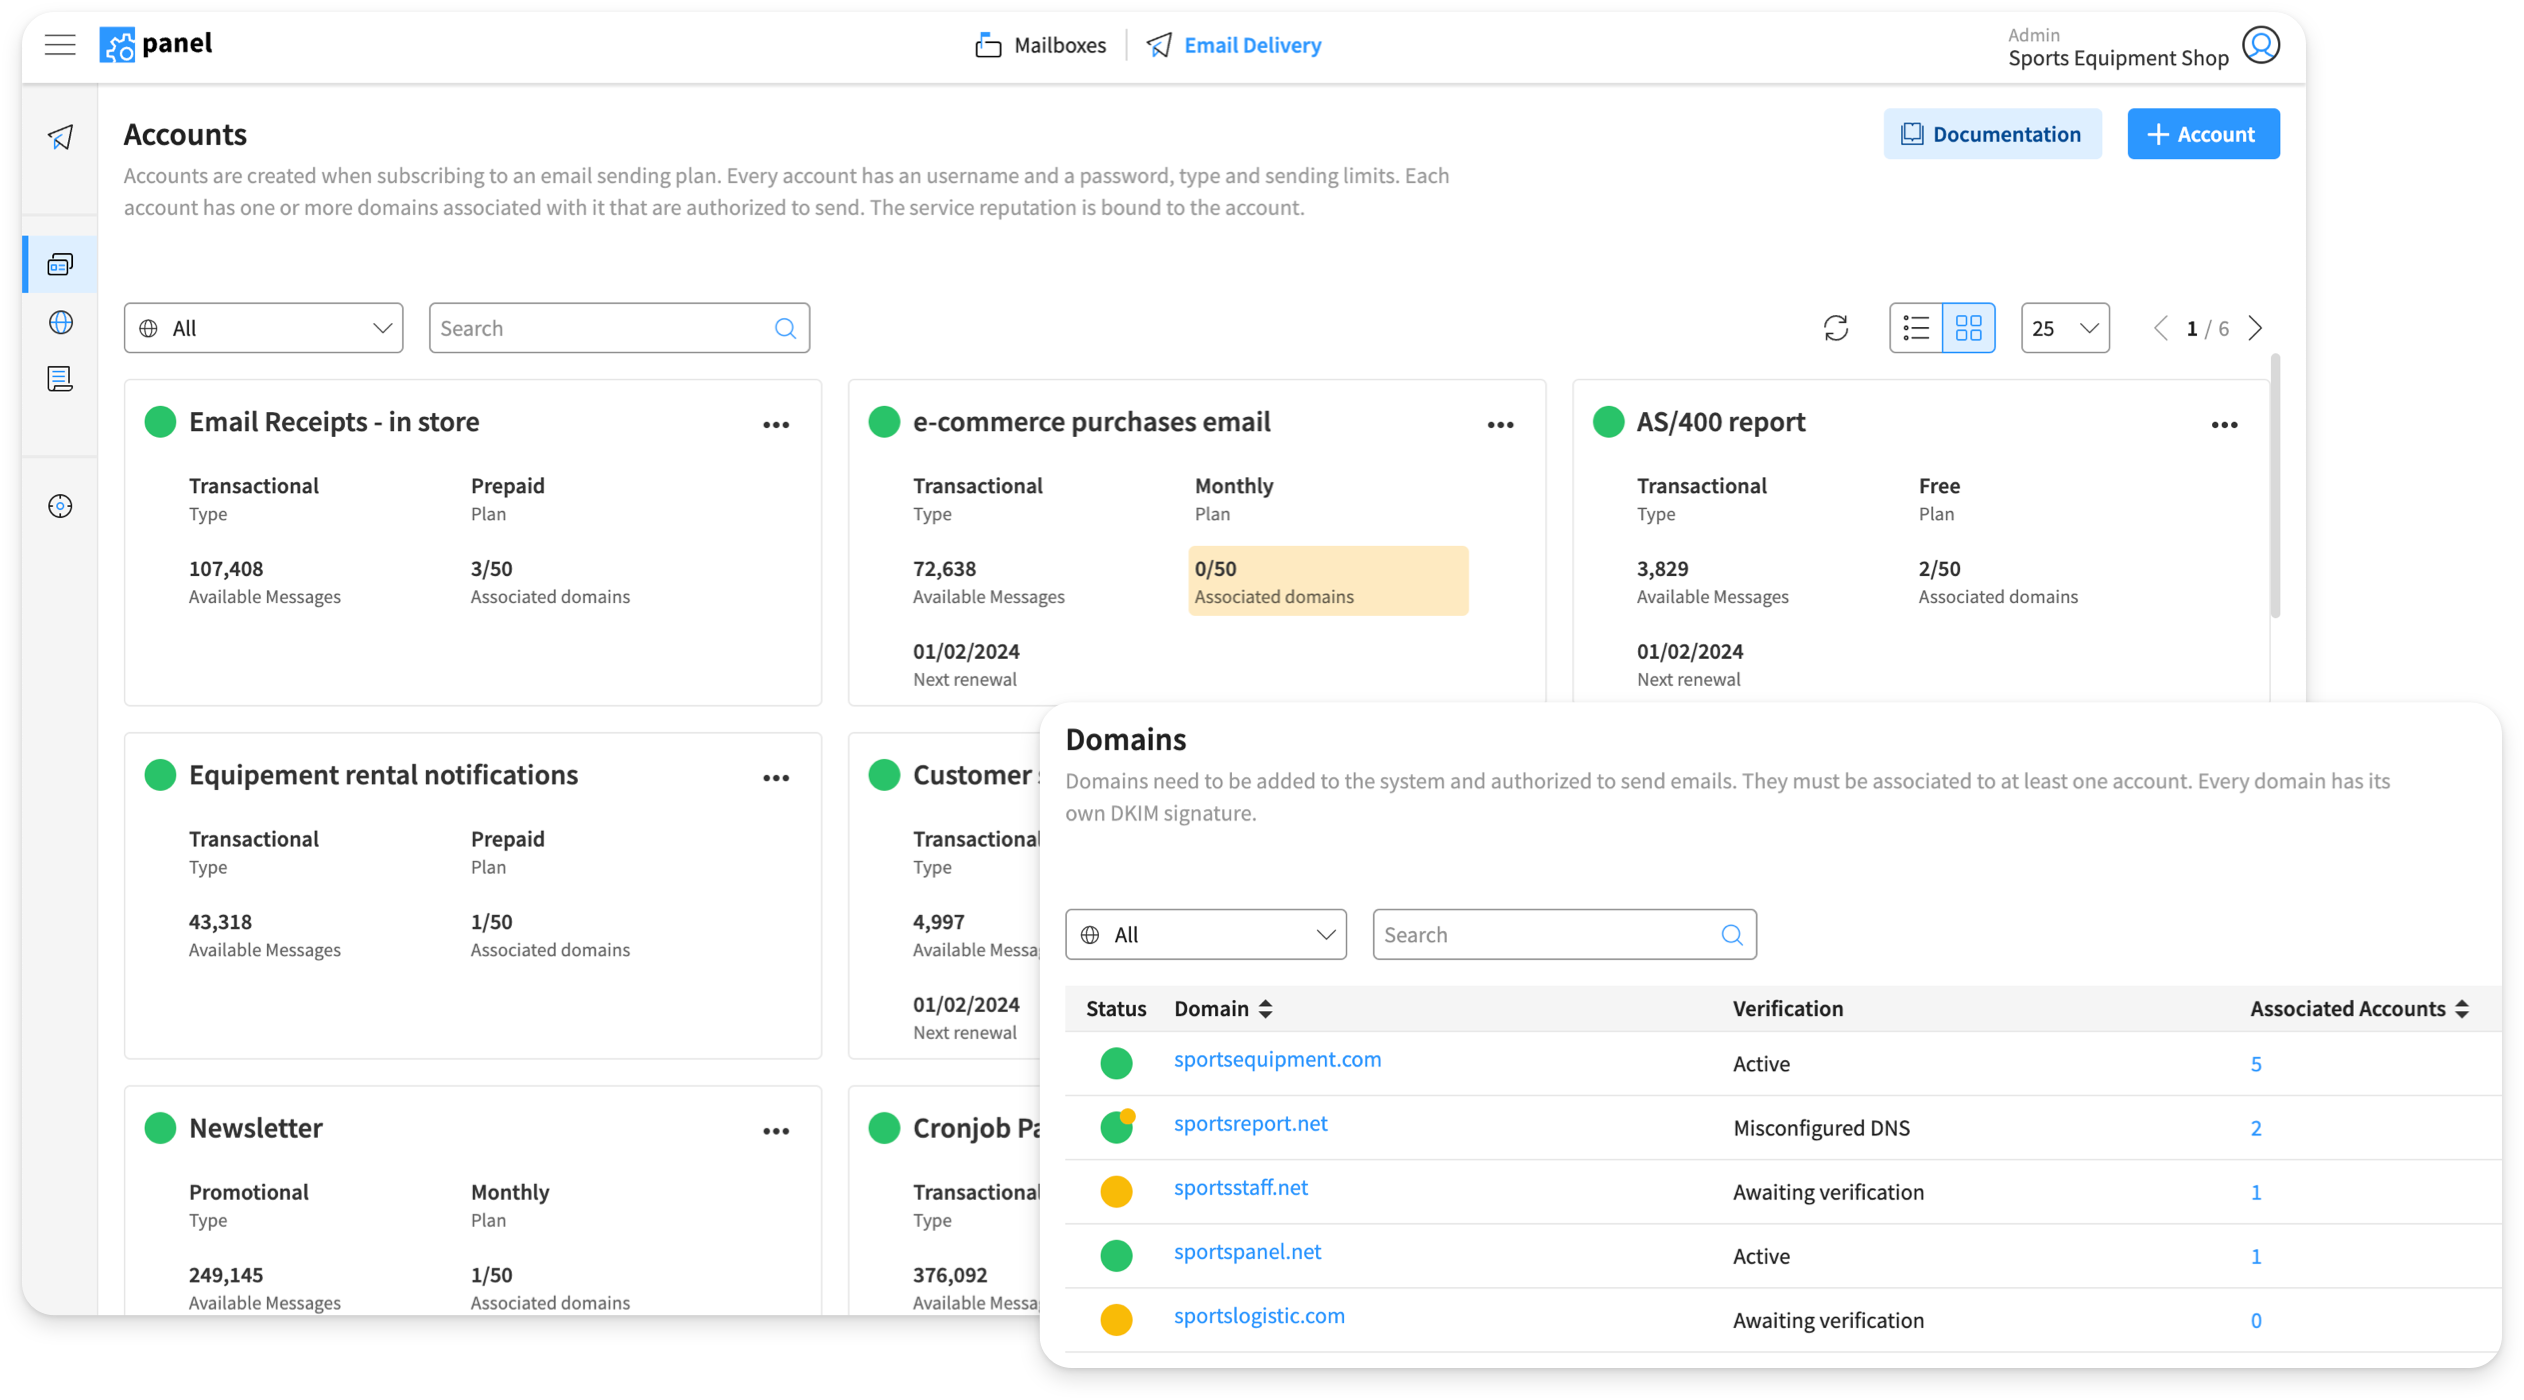Switch to grid card view

tap(1968, 328)
